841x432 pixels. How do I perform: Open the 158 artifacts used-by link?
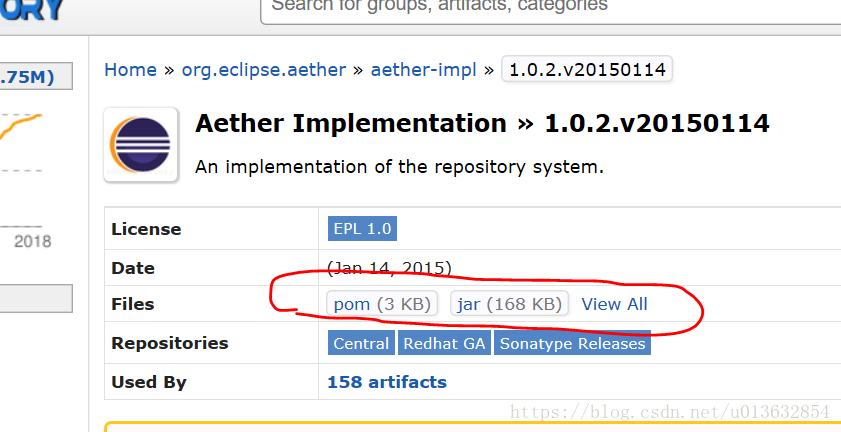click(387, 382)
